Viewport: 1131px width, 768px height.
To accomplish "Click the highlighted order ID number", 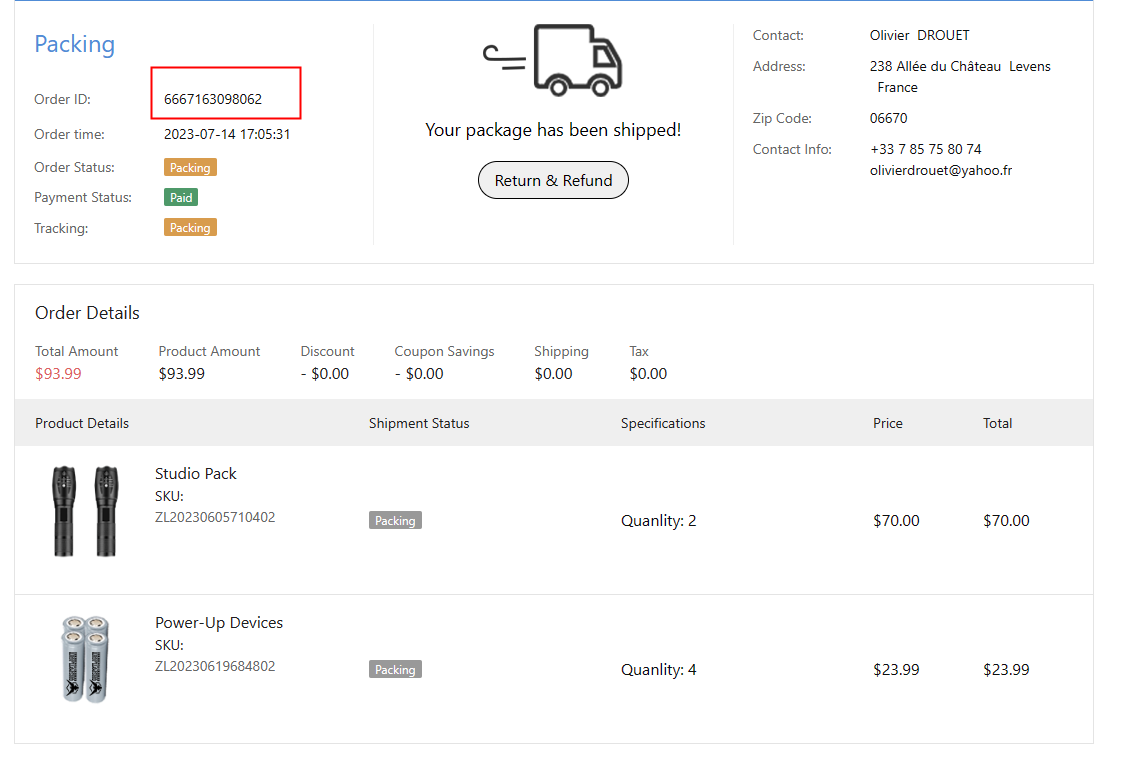I will click(x=213, y=99).
